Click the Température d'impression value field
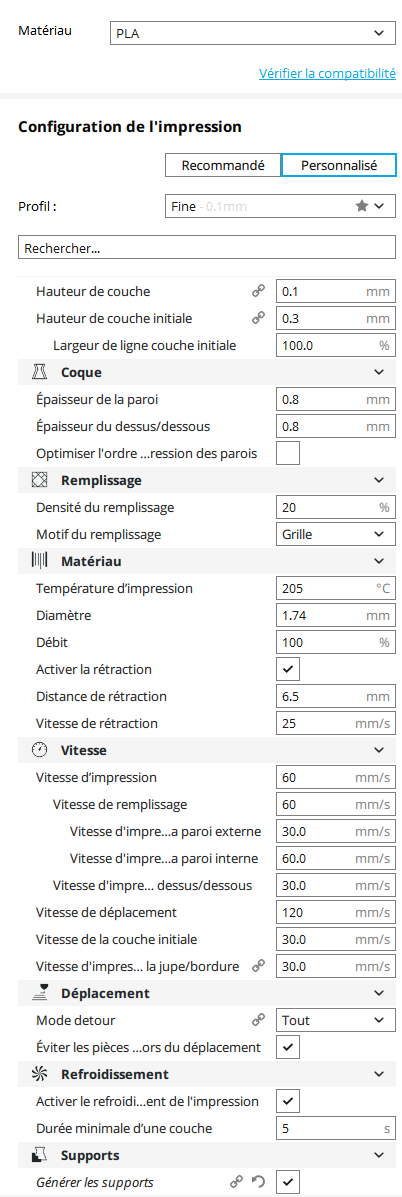 pos(336,589)
